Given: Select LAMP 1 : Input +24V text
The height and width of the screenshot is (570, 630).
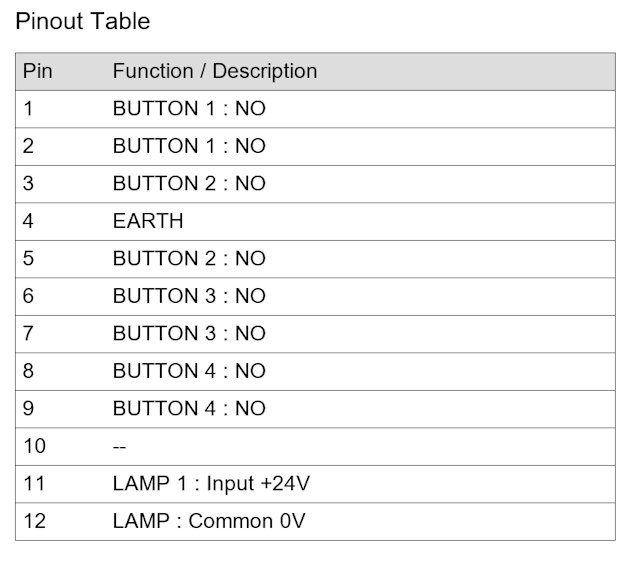Looking at the screenshot, I should 211,484.
